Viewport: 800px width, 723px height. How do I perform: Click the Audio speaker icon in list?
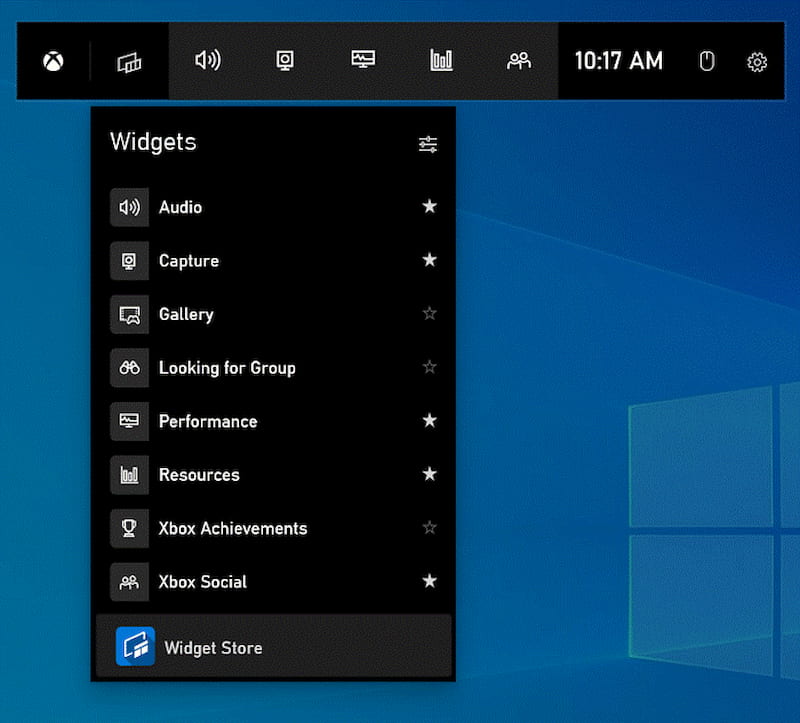point(130,207)
